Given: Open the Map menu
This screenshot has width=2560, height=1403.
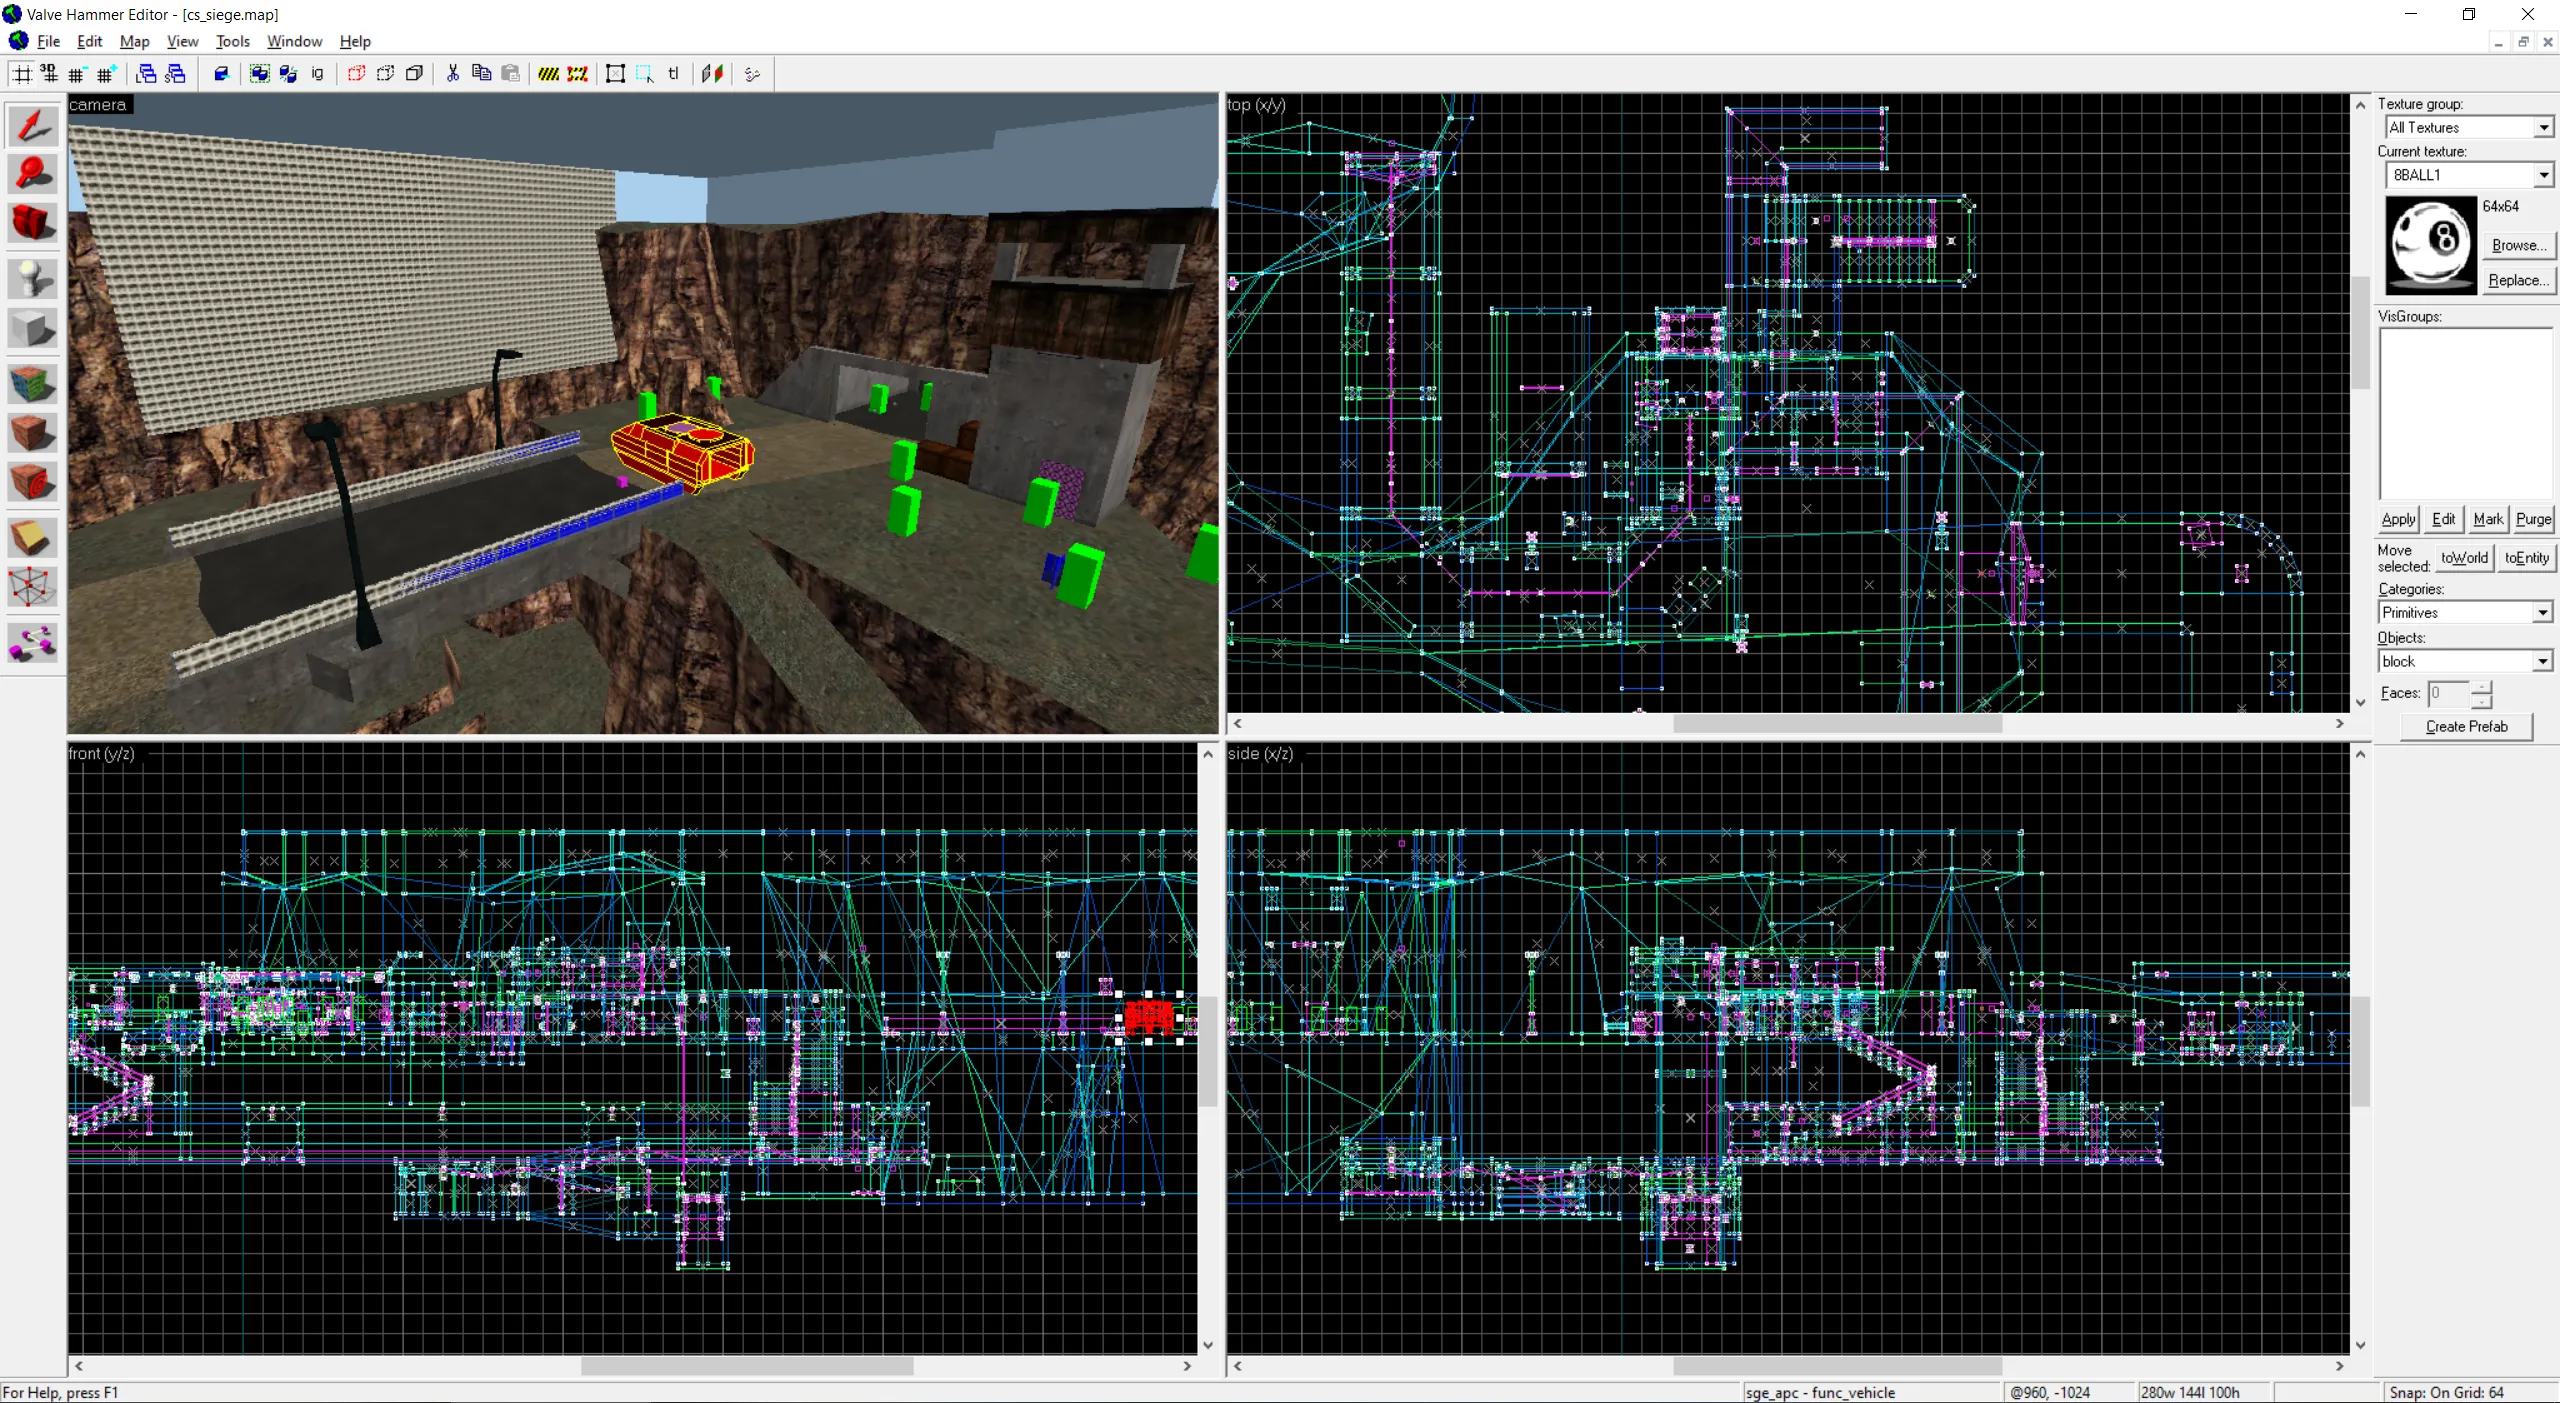Looking at the screenshot, I should tap(134, 41).
